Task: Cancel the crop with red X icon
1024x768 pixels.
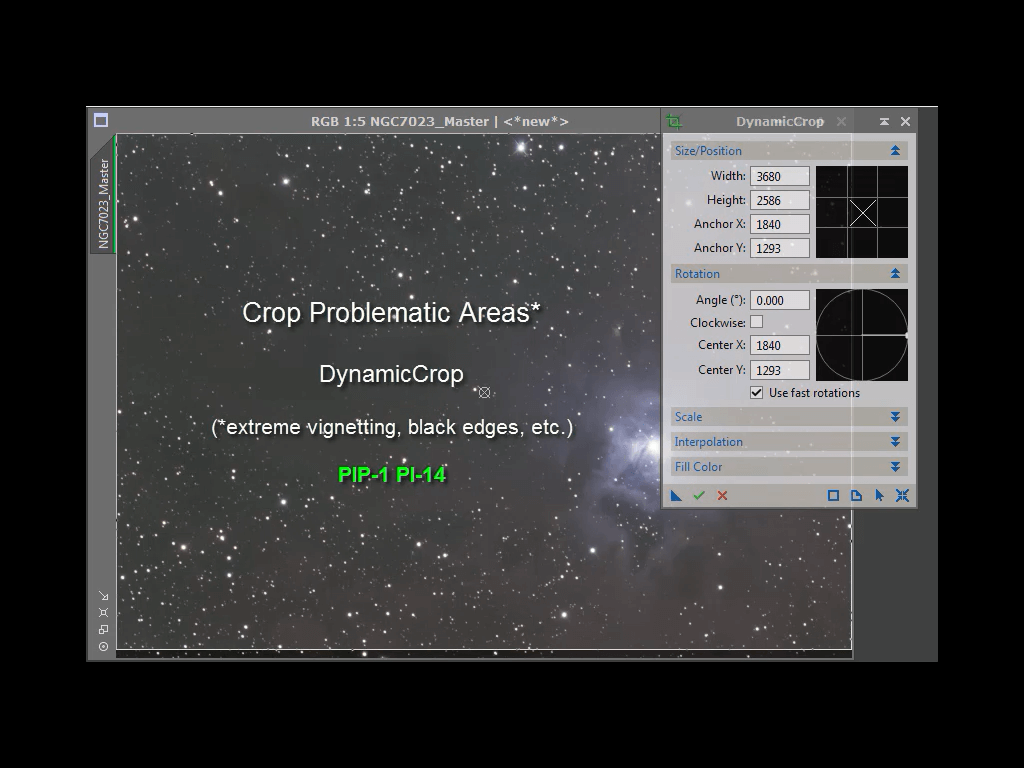Action: click(722, 495)
